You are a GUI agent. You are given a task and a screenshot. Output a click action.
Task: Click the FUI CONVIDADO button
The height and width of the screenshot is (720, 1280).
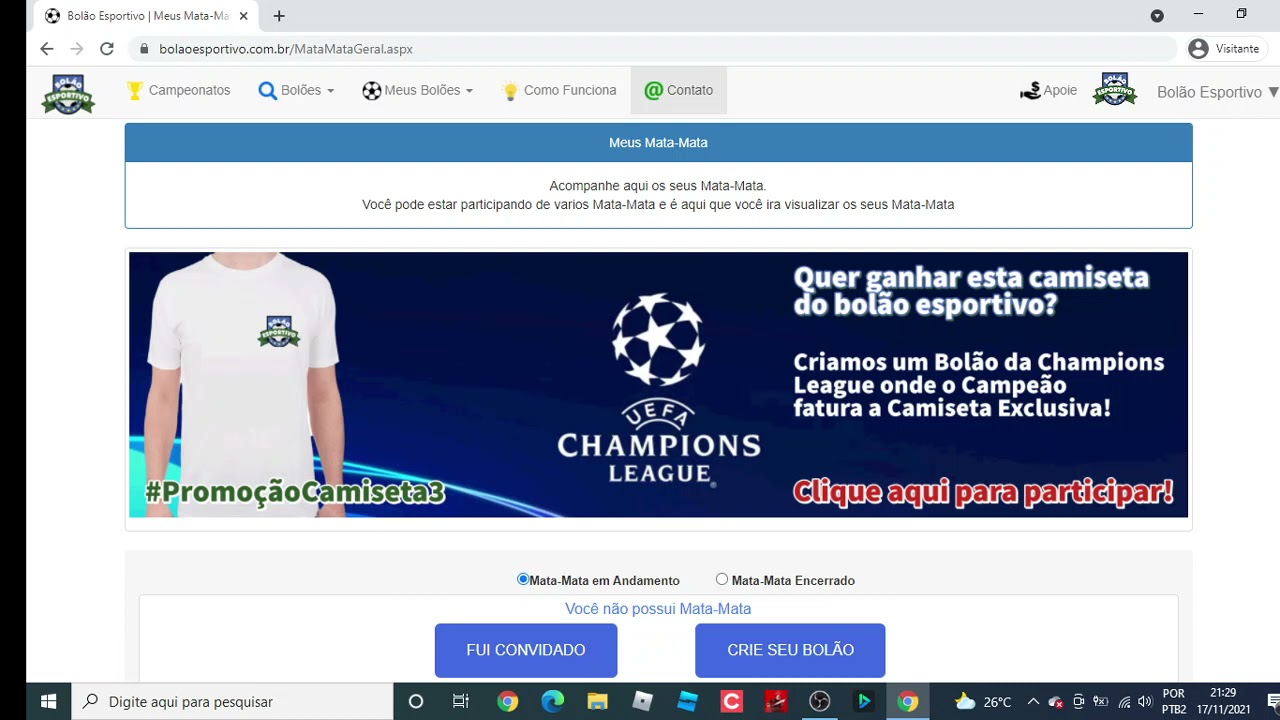click(x=526, y=650)
